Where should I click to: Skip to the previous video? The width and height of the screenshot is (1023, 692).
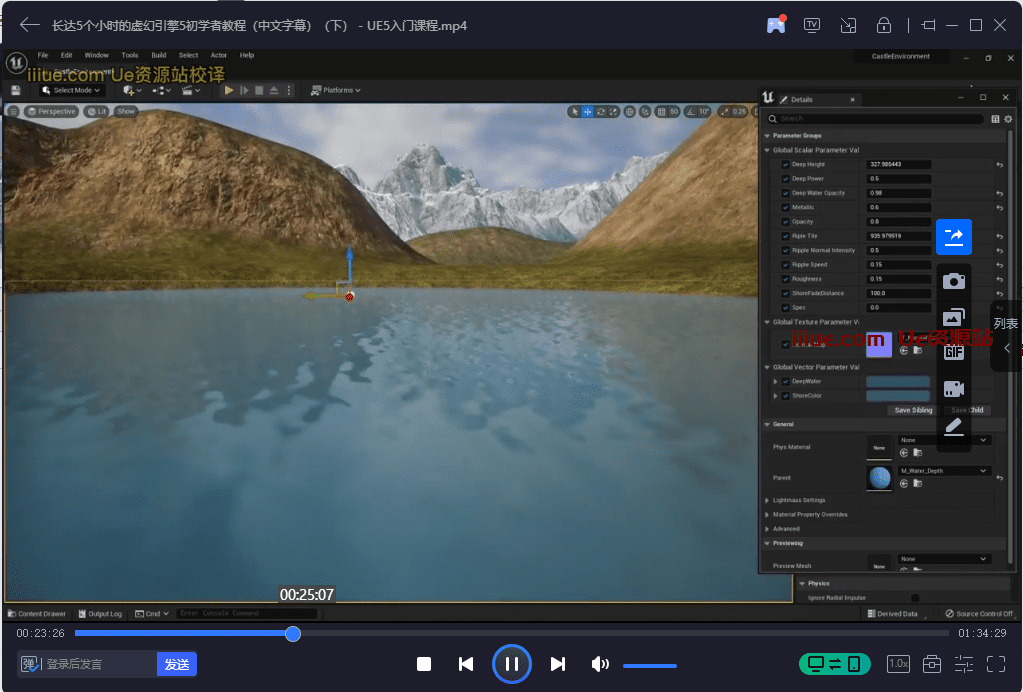pyautogui.click(x=466, y=664)
